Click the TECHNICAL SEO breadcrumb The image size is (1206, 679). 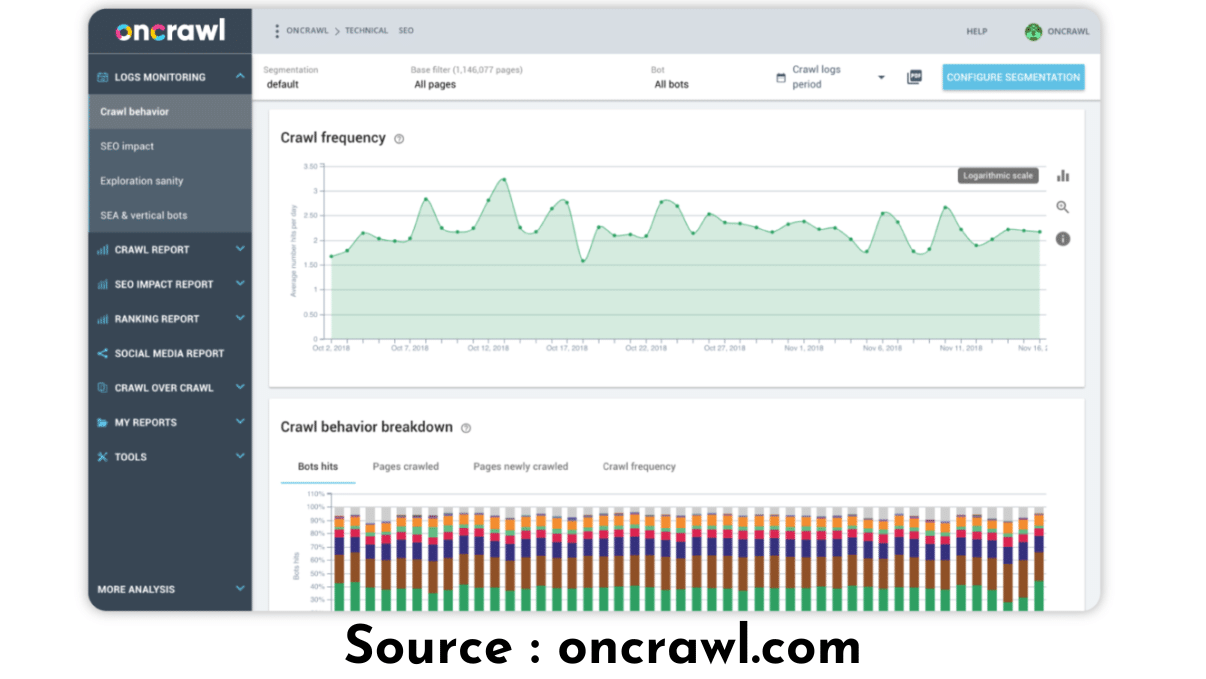point(379,31)
